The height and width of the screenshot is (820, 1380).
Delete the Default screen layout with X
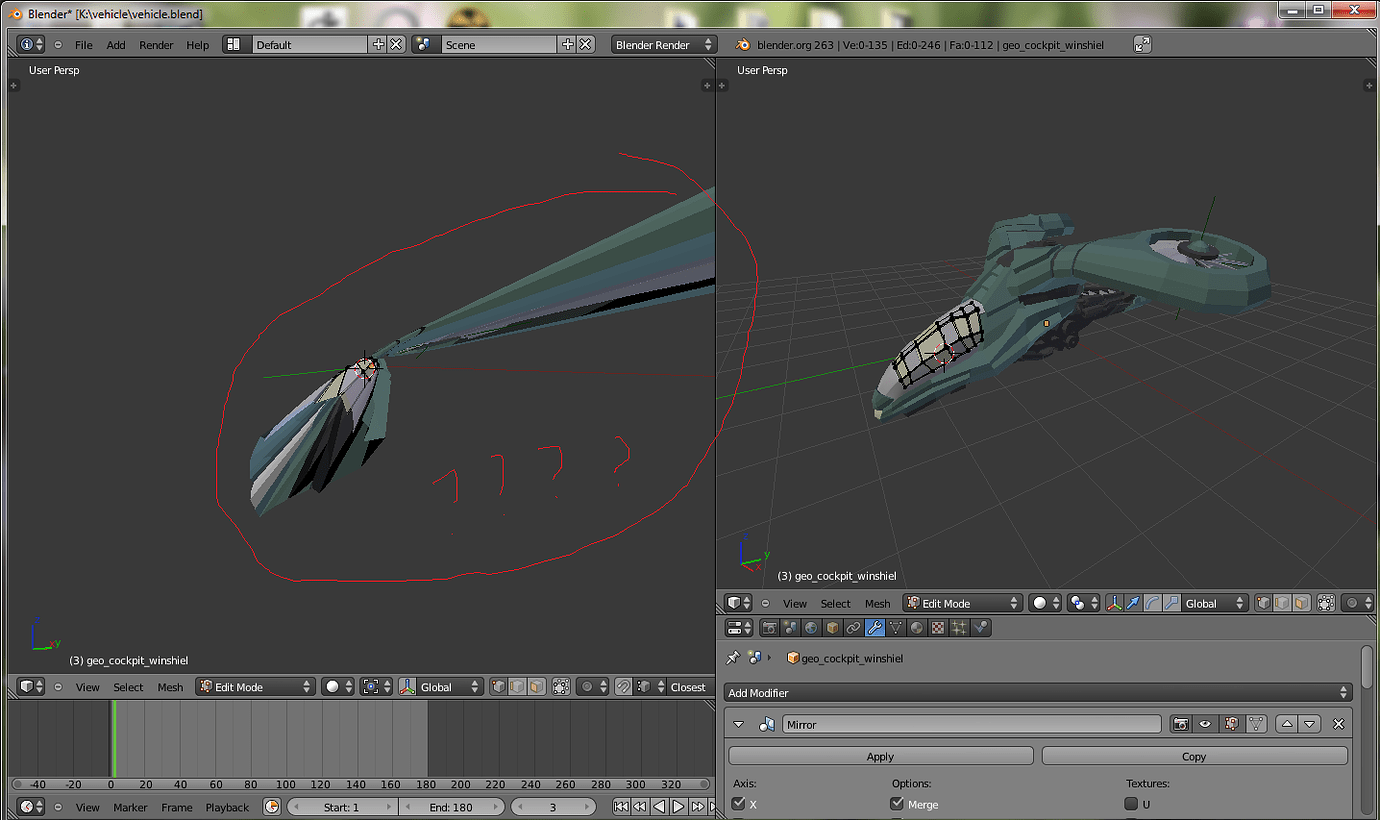click(396, 44)
